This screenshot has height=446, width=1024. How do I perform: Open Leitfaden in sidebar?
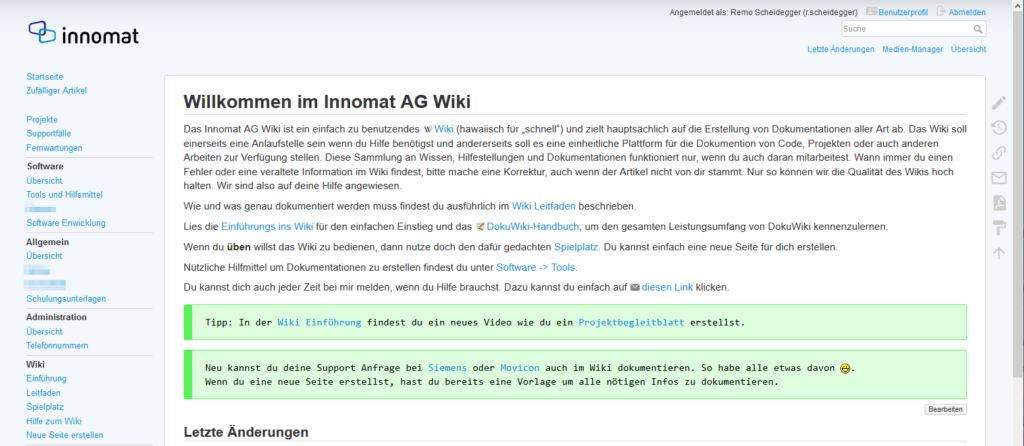(x=43, y=393)
